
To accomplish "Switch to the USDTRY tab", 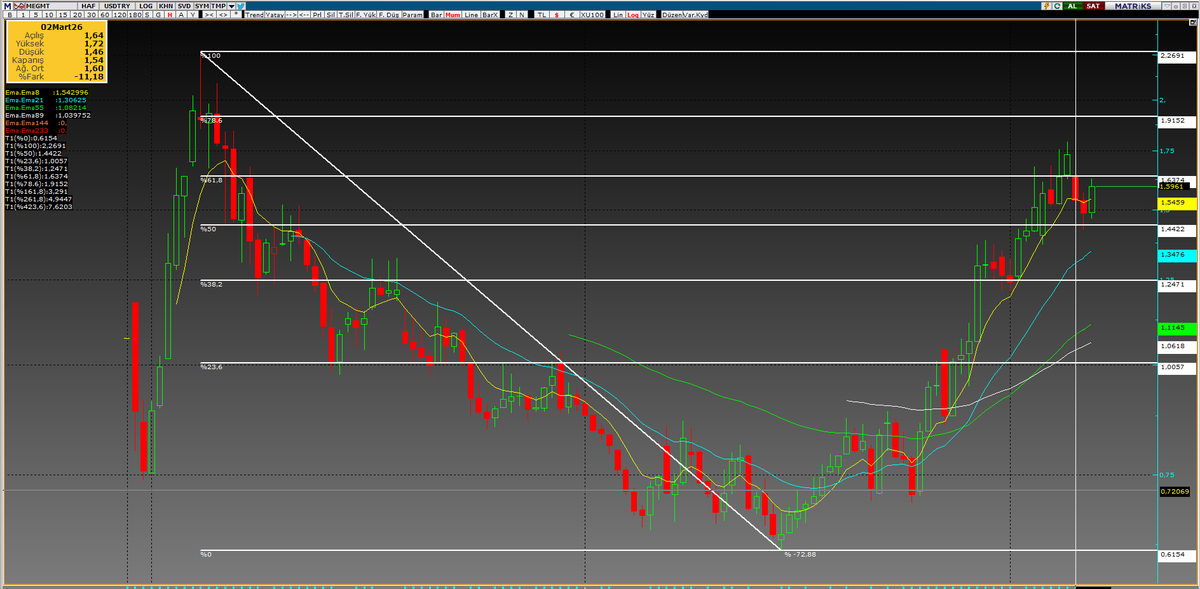I will coord(117,4).
